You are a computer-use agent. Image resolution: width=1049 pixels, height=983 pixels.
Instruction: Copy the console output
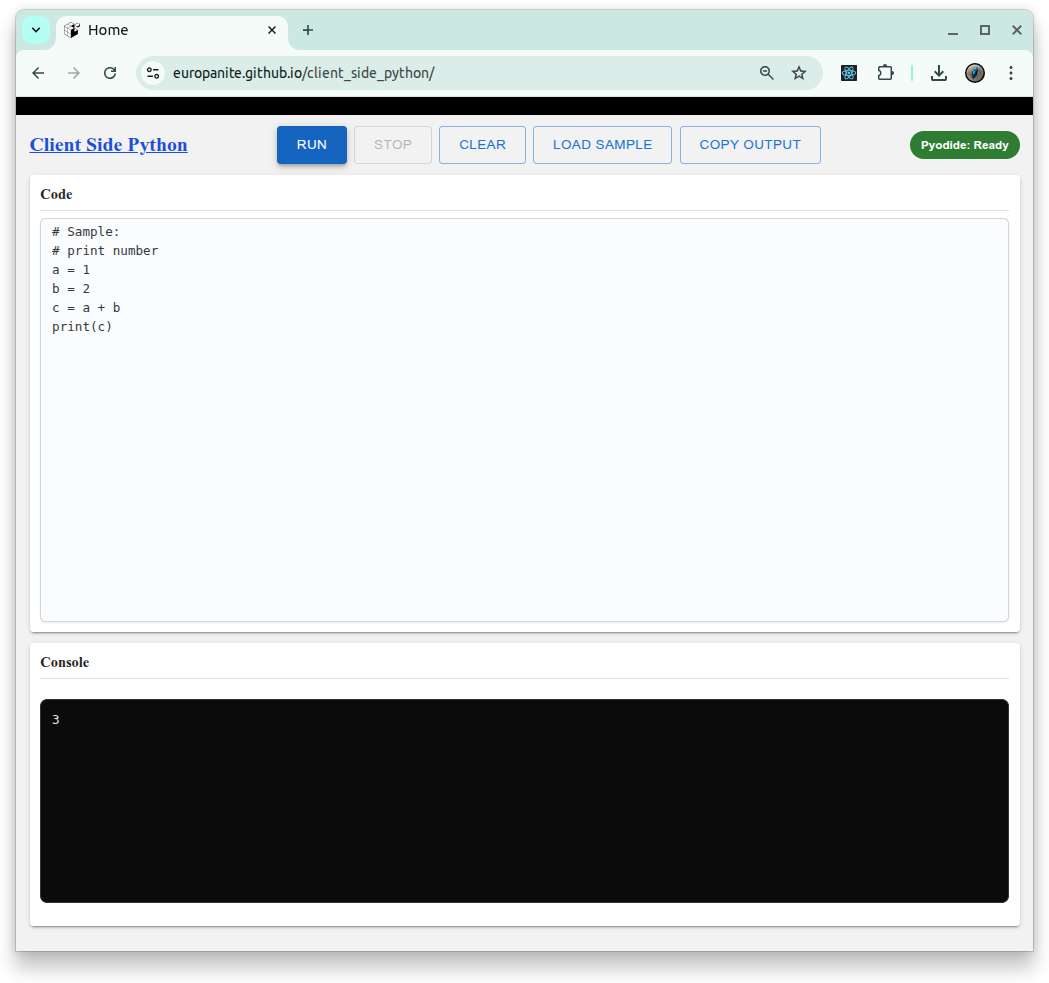(750, 145)
